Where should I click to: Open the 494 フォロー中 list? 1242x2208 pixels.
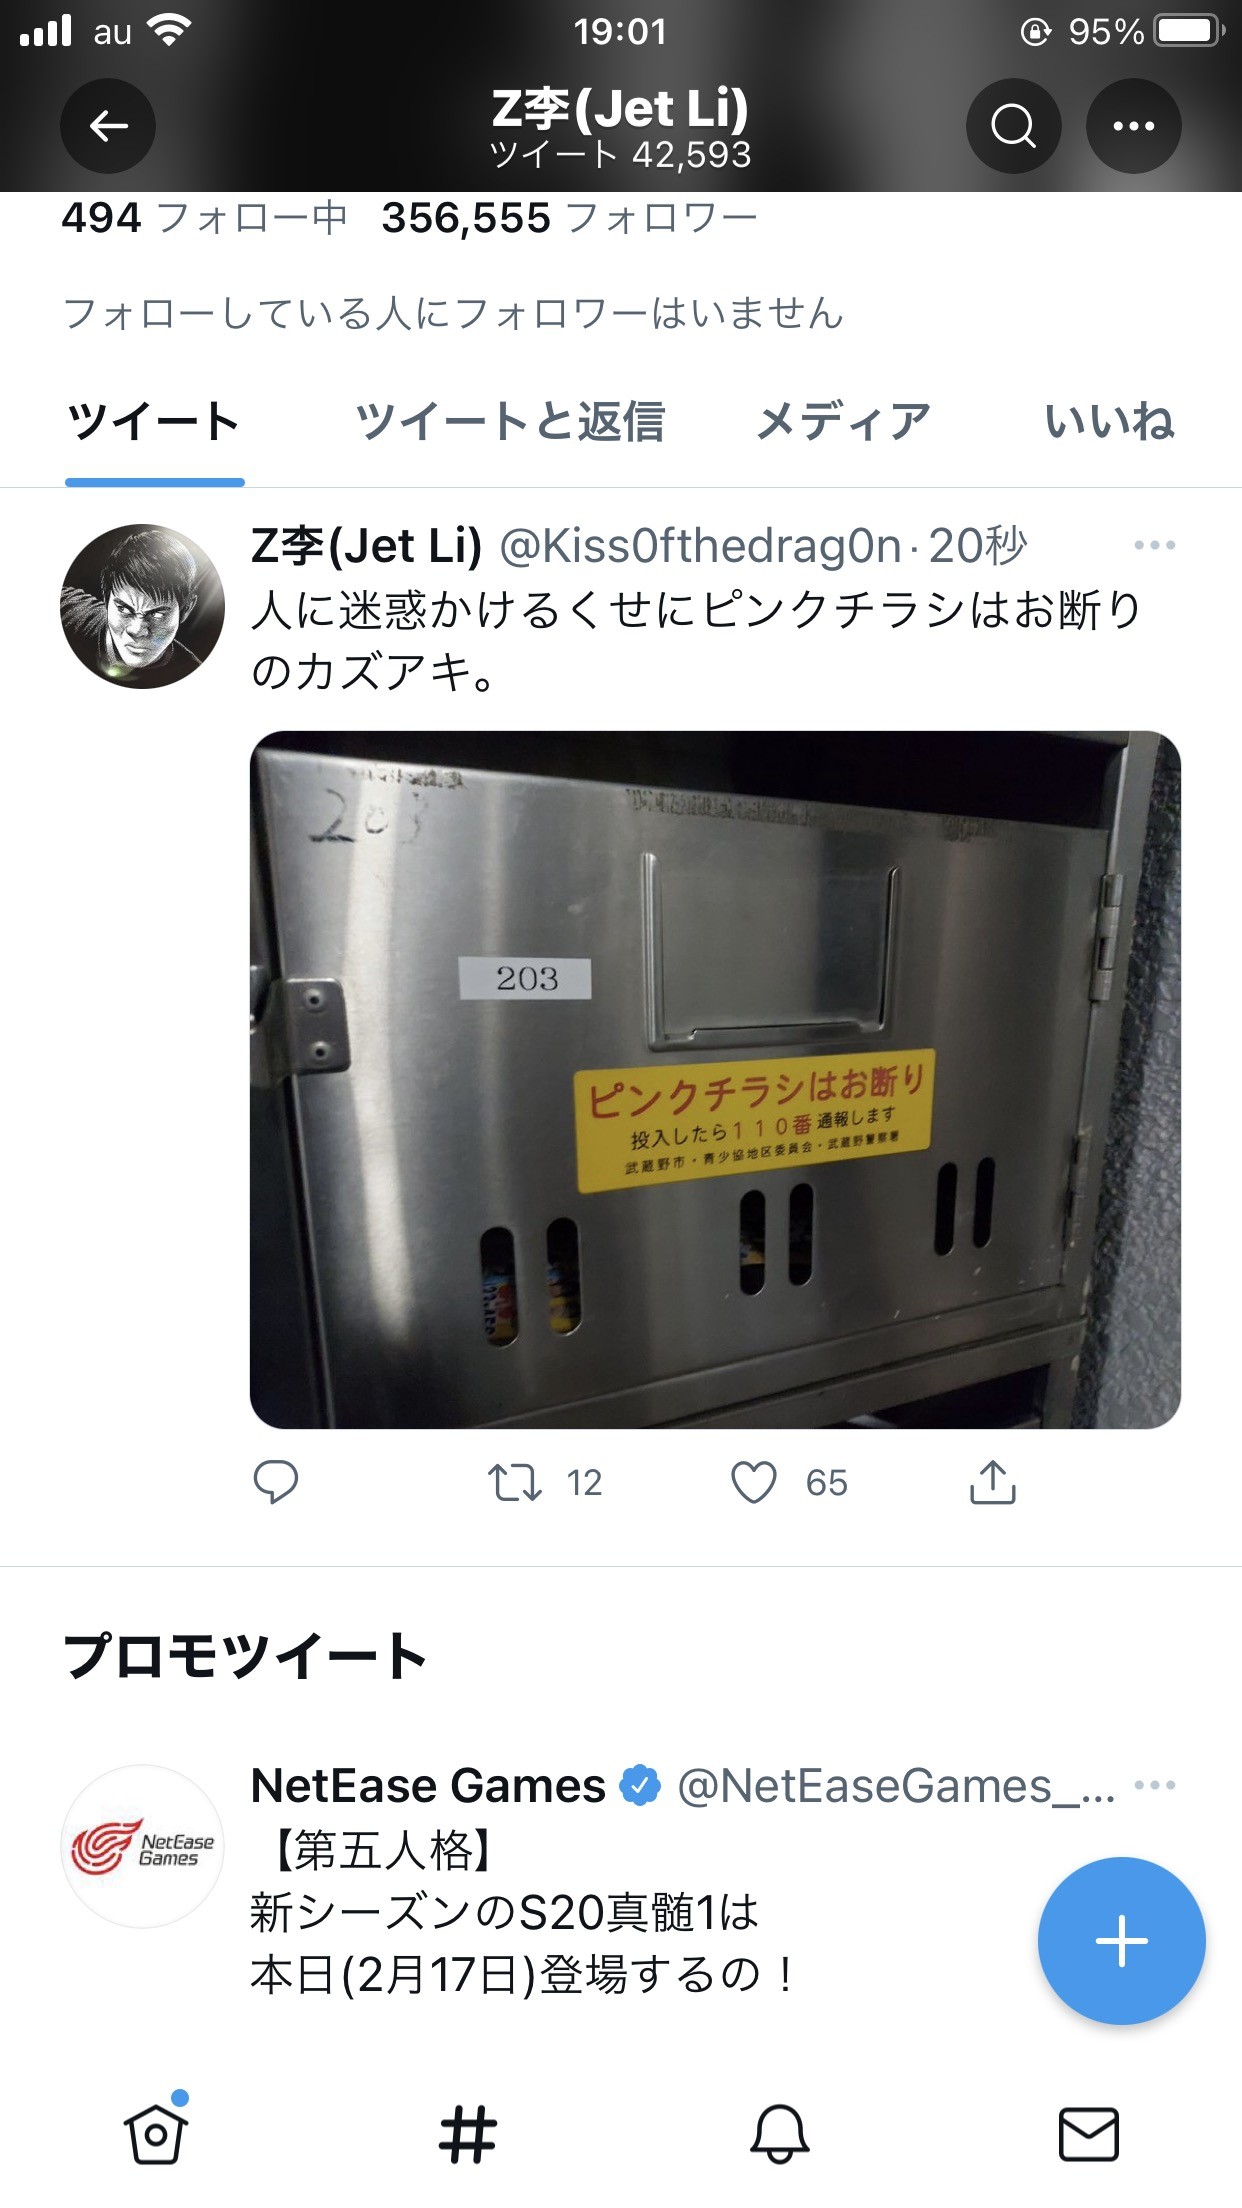coord(205,218)
